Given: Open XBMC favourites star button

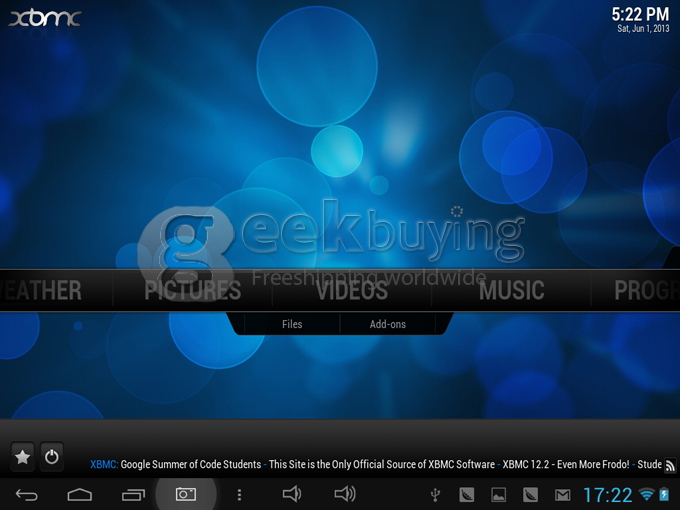Looking at the screenshot, I should (x=23, y=457).
